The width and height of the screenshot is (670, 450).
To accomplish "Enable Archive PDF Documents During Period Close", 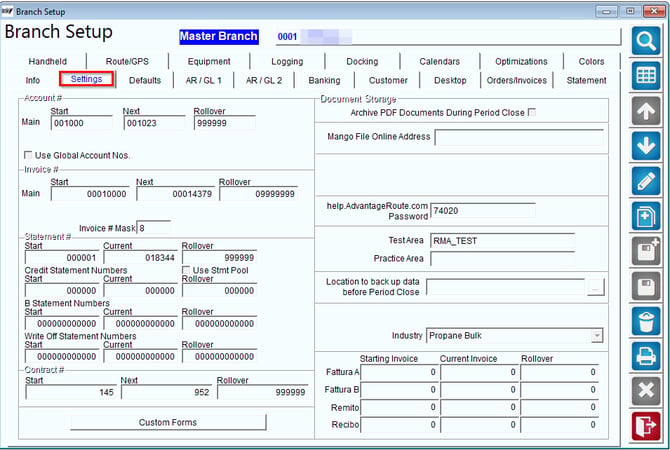I will [x=532, y=112].
